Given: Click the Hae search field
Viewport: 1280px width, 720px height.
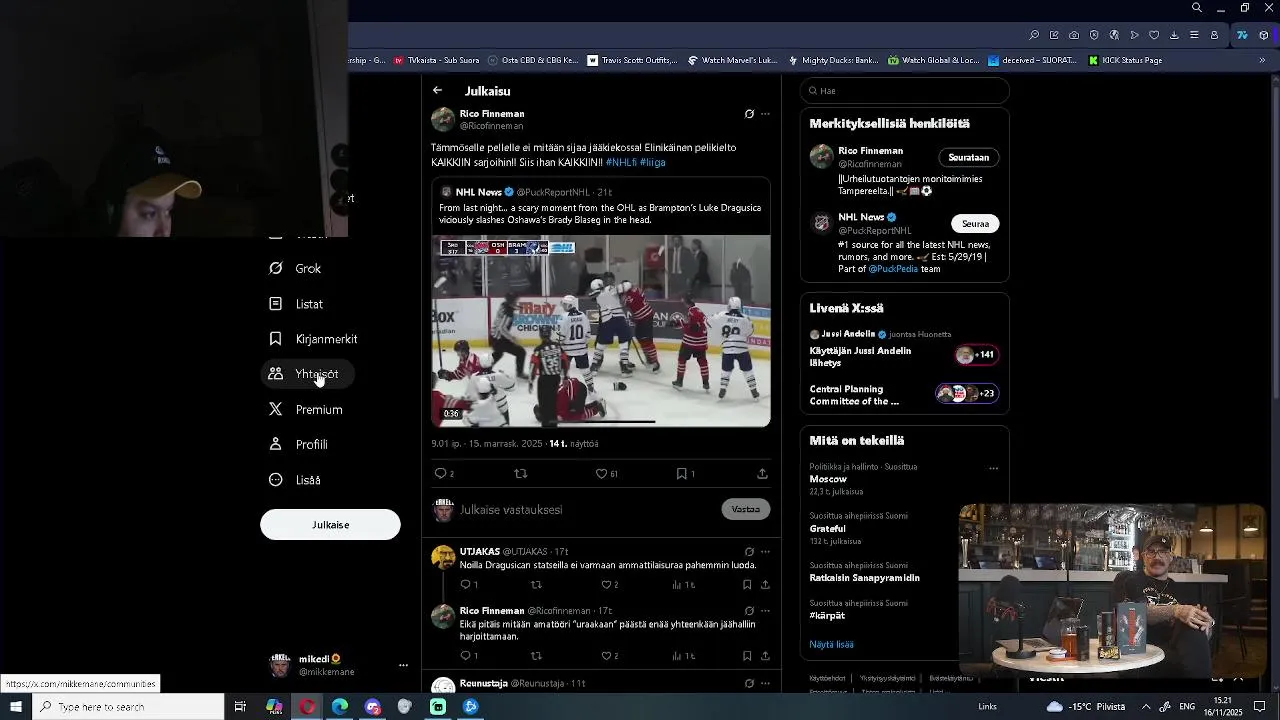Looking at the screenshot, I should tap(904, 91).
